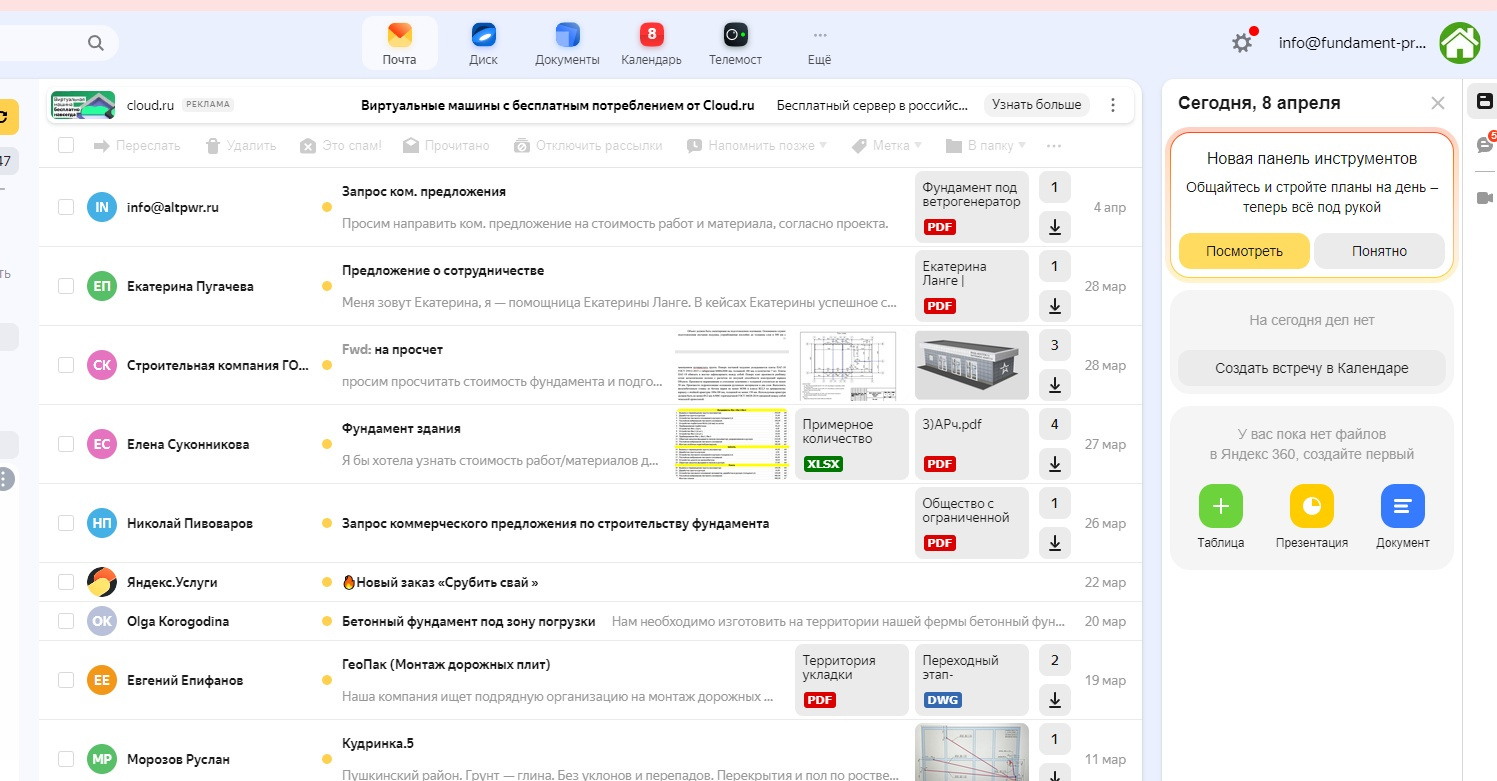Open the Телемост service
This screenshot has height=781, width=1497.
pyautogui.click(x=735, y=44)
